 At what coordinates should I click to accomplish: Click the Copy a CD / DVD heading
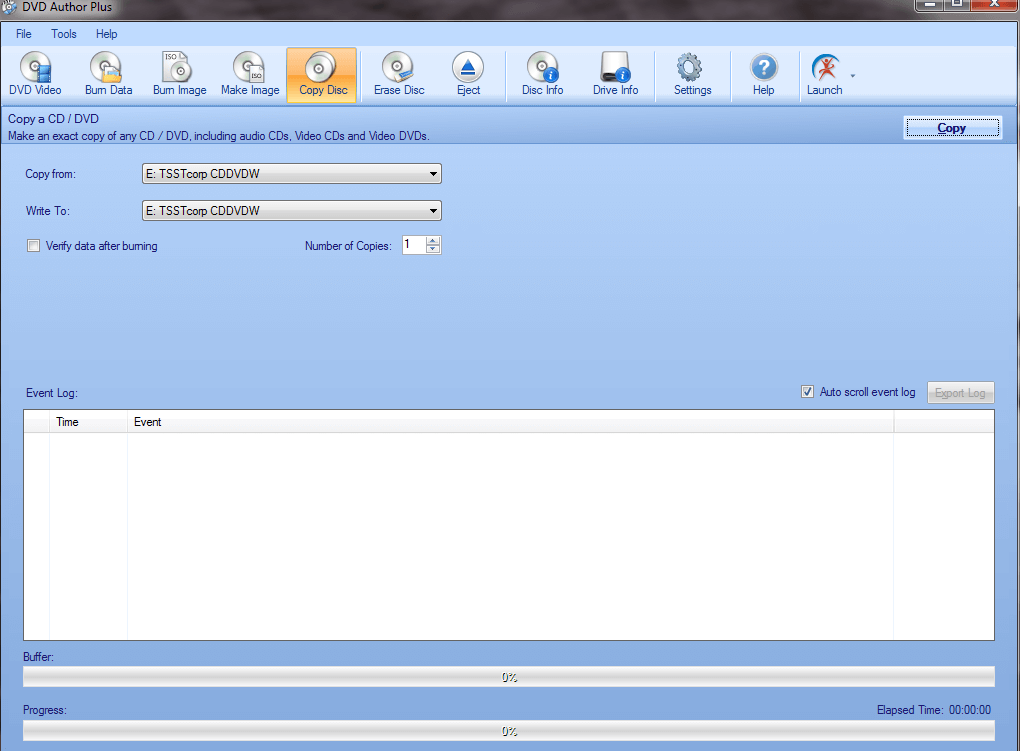coord(53,119)
